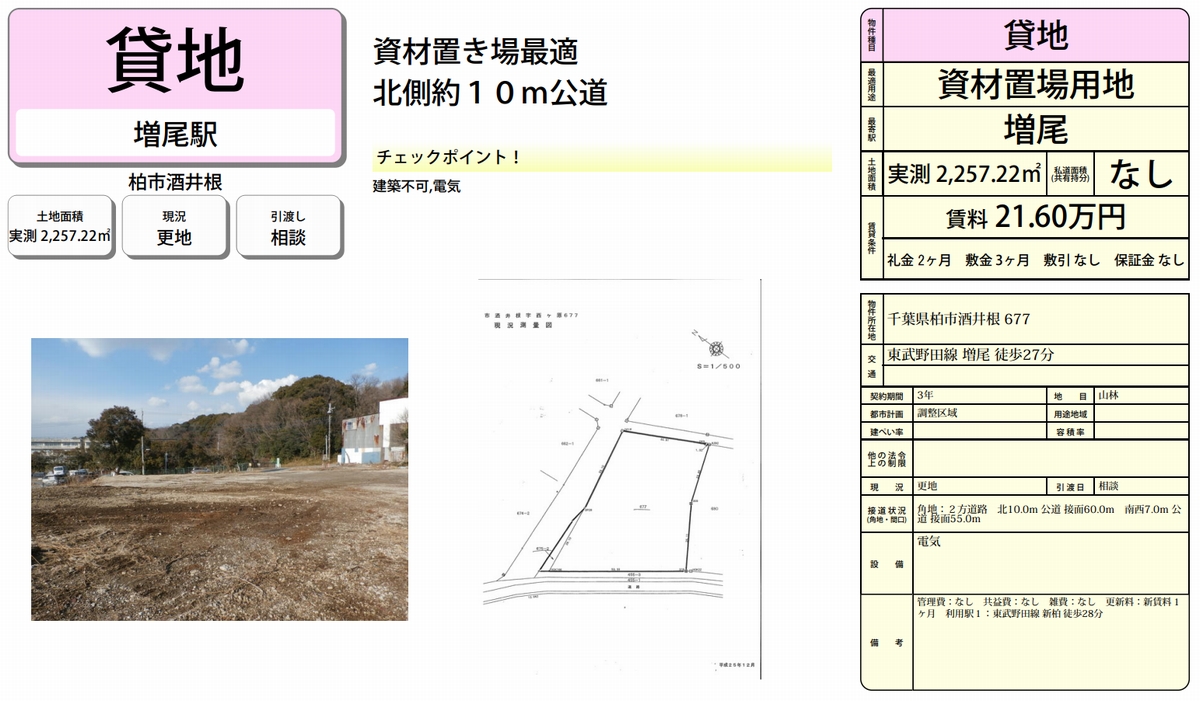Select 東武野田線 増尾 徒歩27分
The height and width of the screenshot is (701, 1200).
coord(971,355)
